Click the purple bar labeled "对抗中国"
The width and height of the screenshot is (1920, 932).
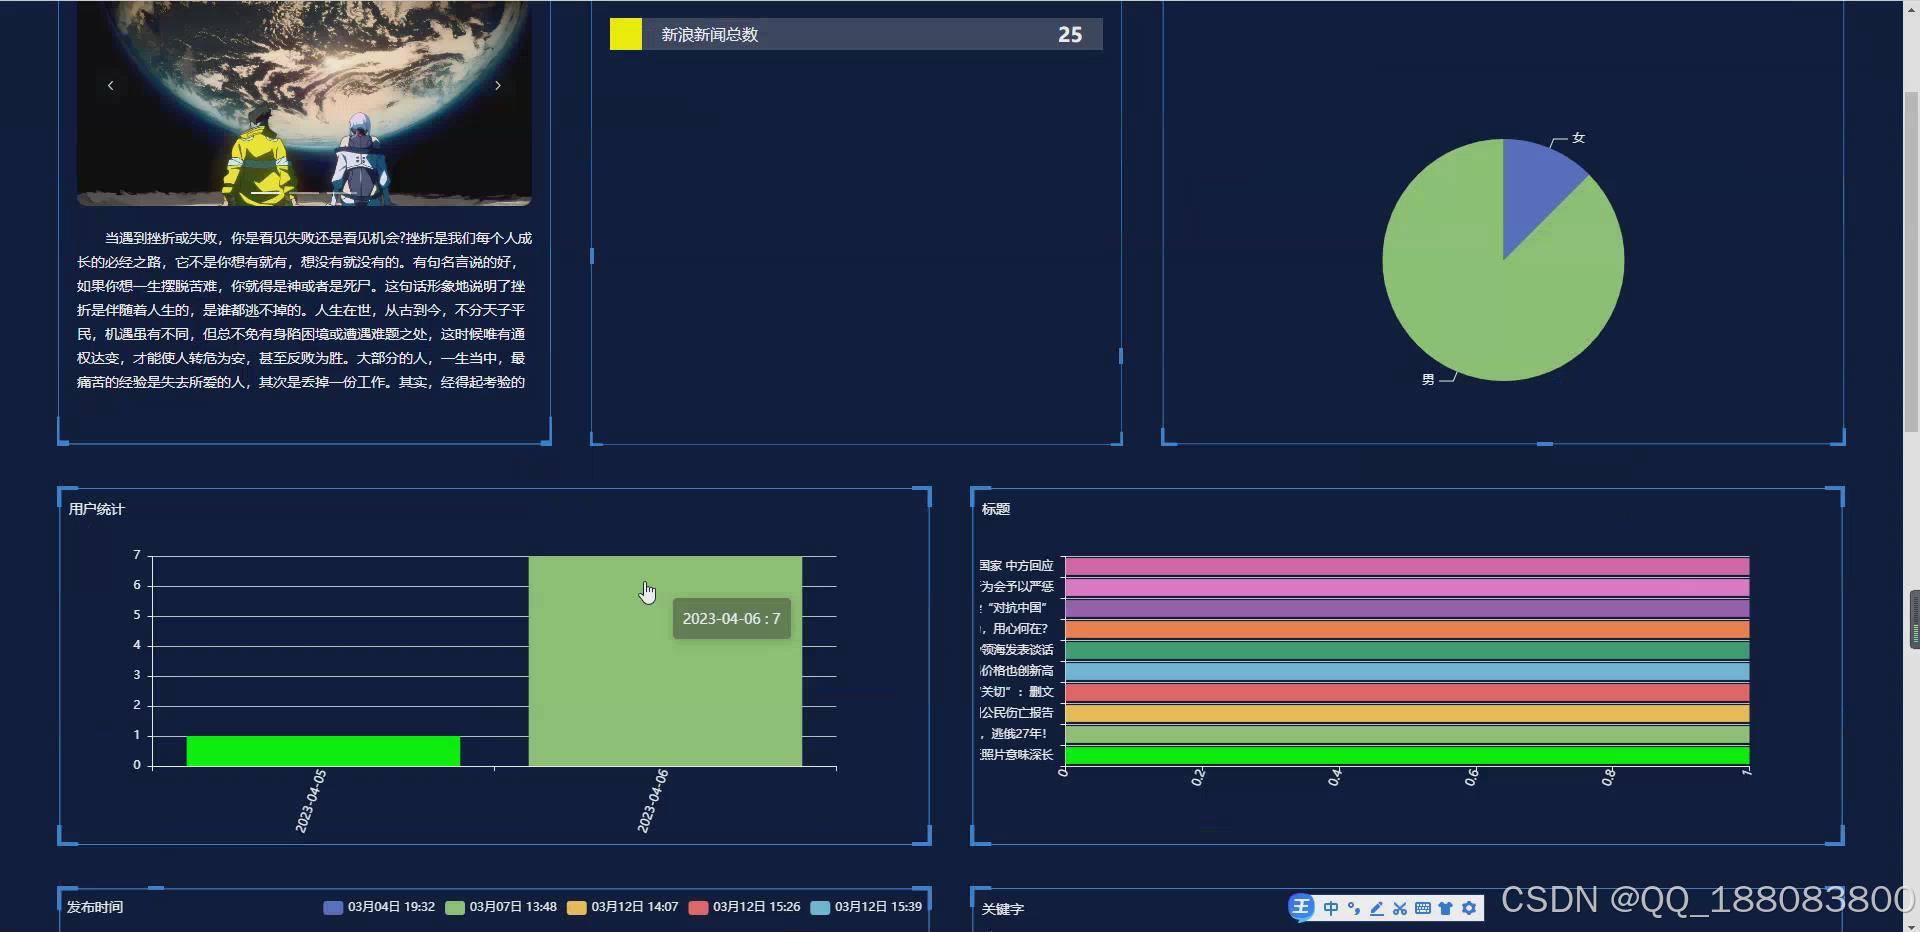click(1407, 608)
